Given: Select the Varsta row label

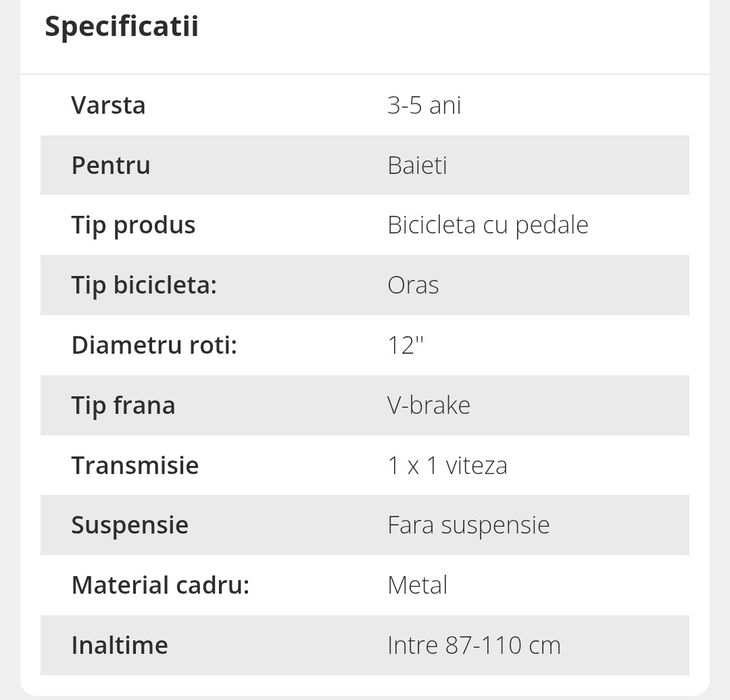Looking at the screenshot, I should tap(108, 105).
